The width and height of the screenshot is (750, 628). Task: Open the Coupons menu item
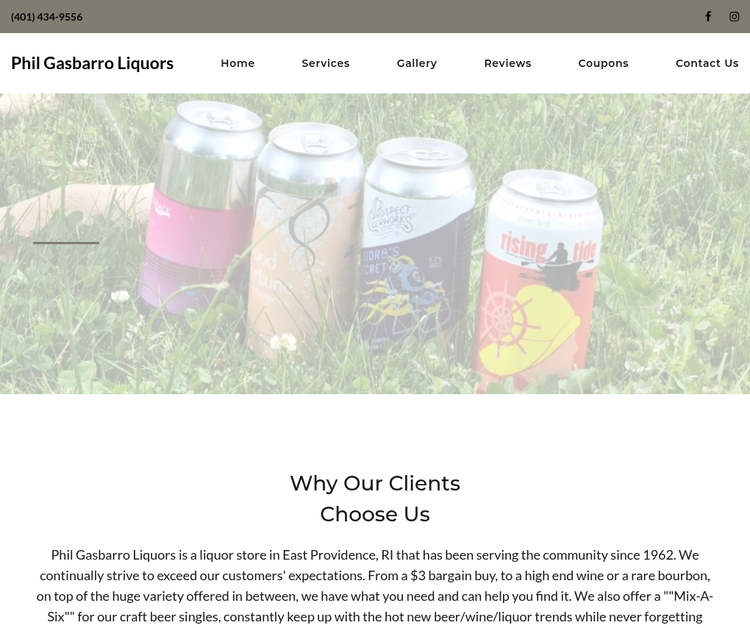pyautogui.click(x=603, y=63)
